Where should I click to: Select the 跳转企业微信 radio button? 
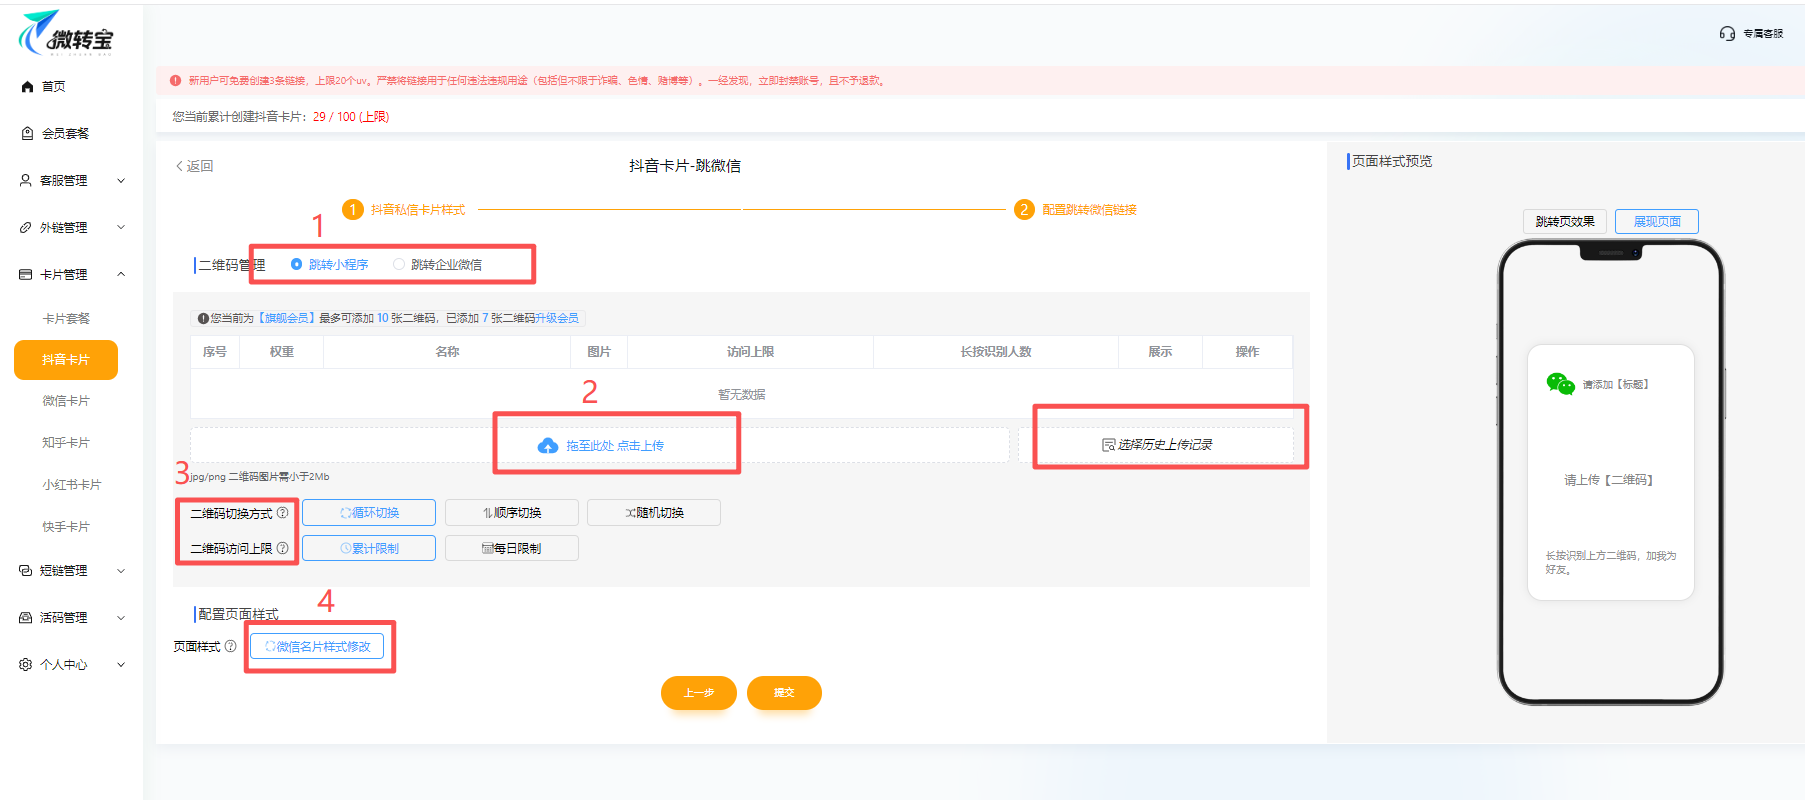[399, 265]
